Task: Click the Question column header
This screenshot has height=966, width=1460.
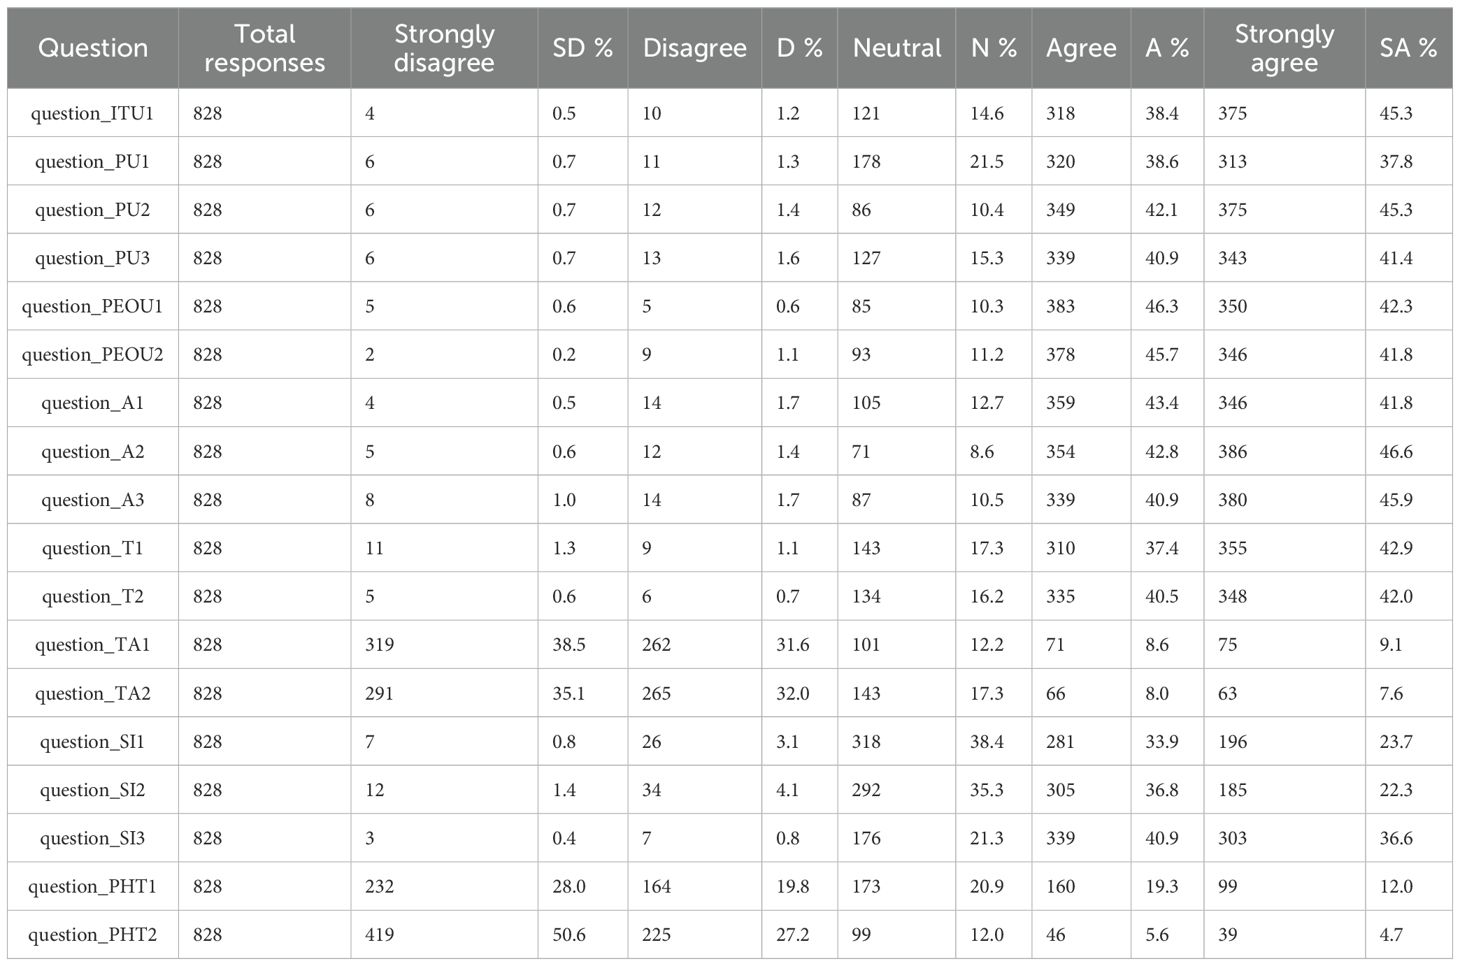Action: (x=93, y=48)
